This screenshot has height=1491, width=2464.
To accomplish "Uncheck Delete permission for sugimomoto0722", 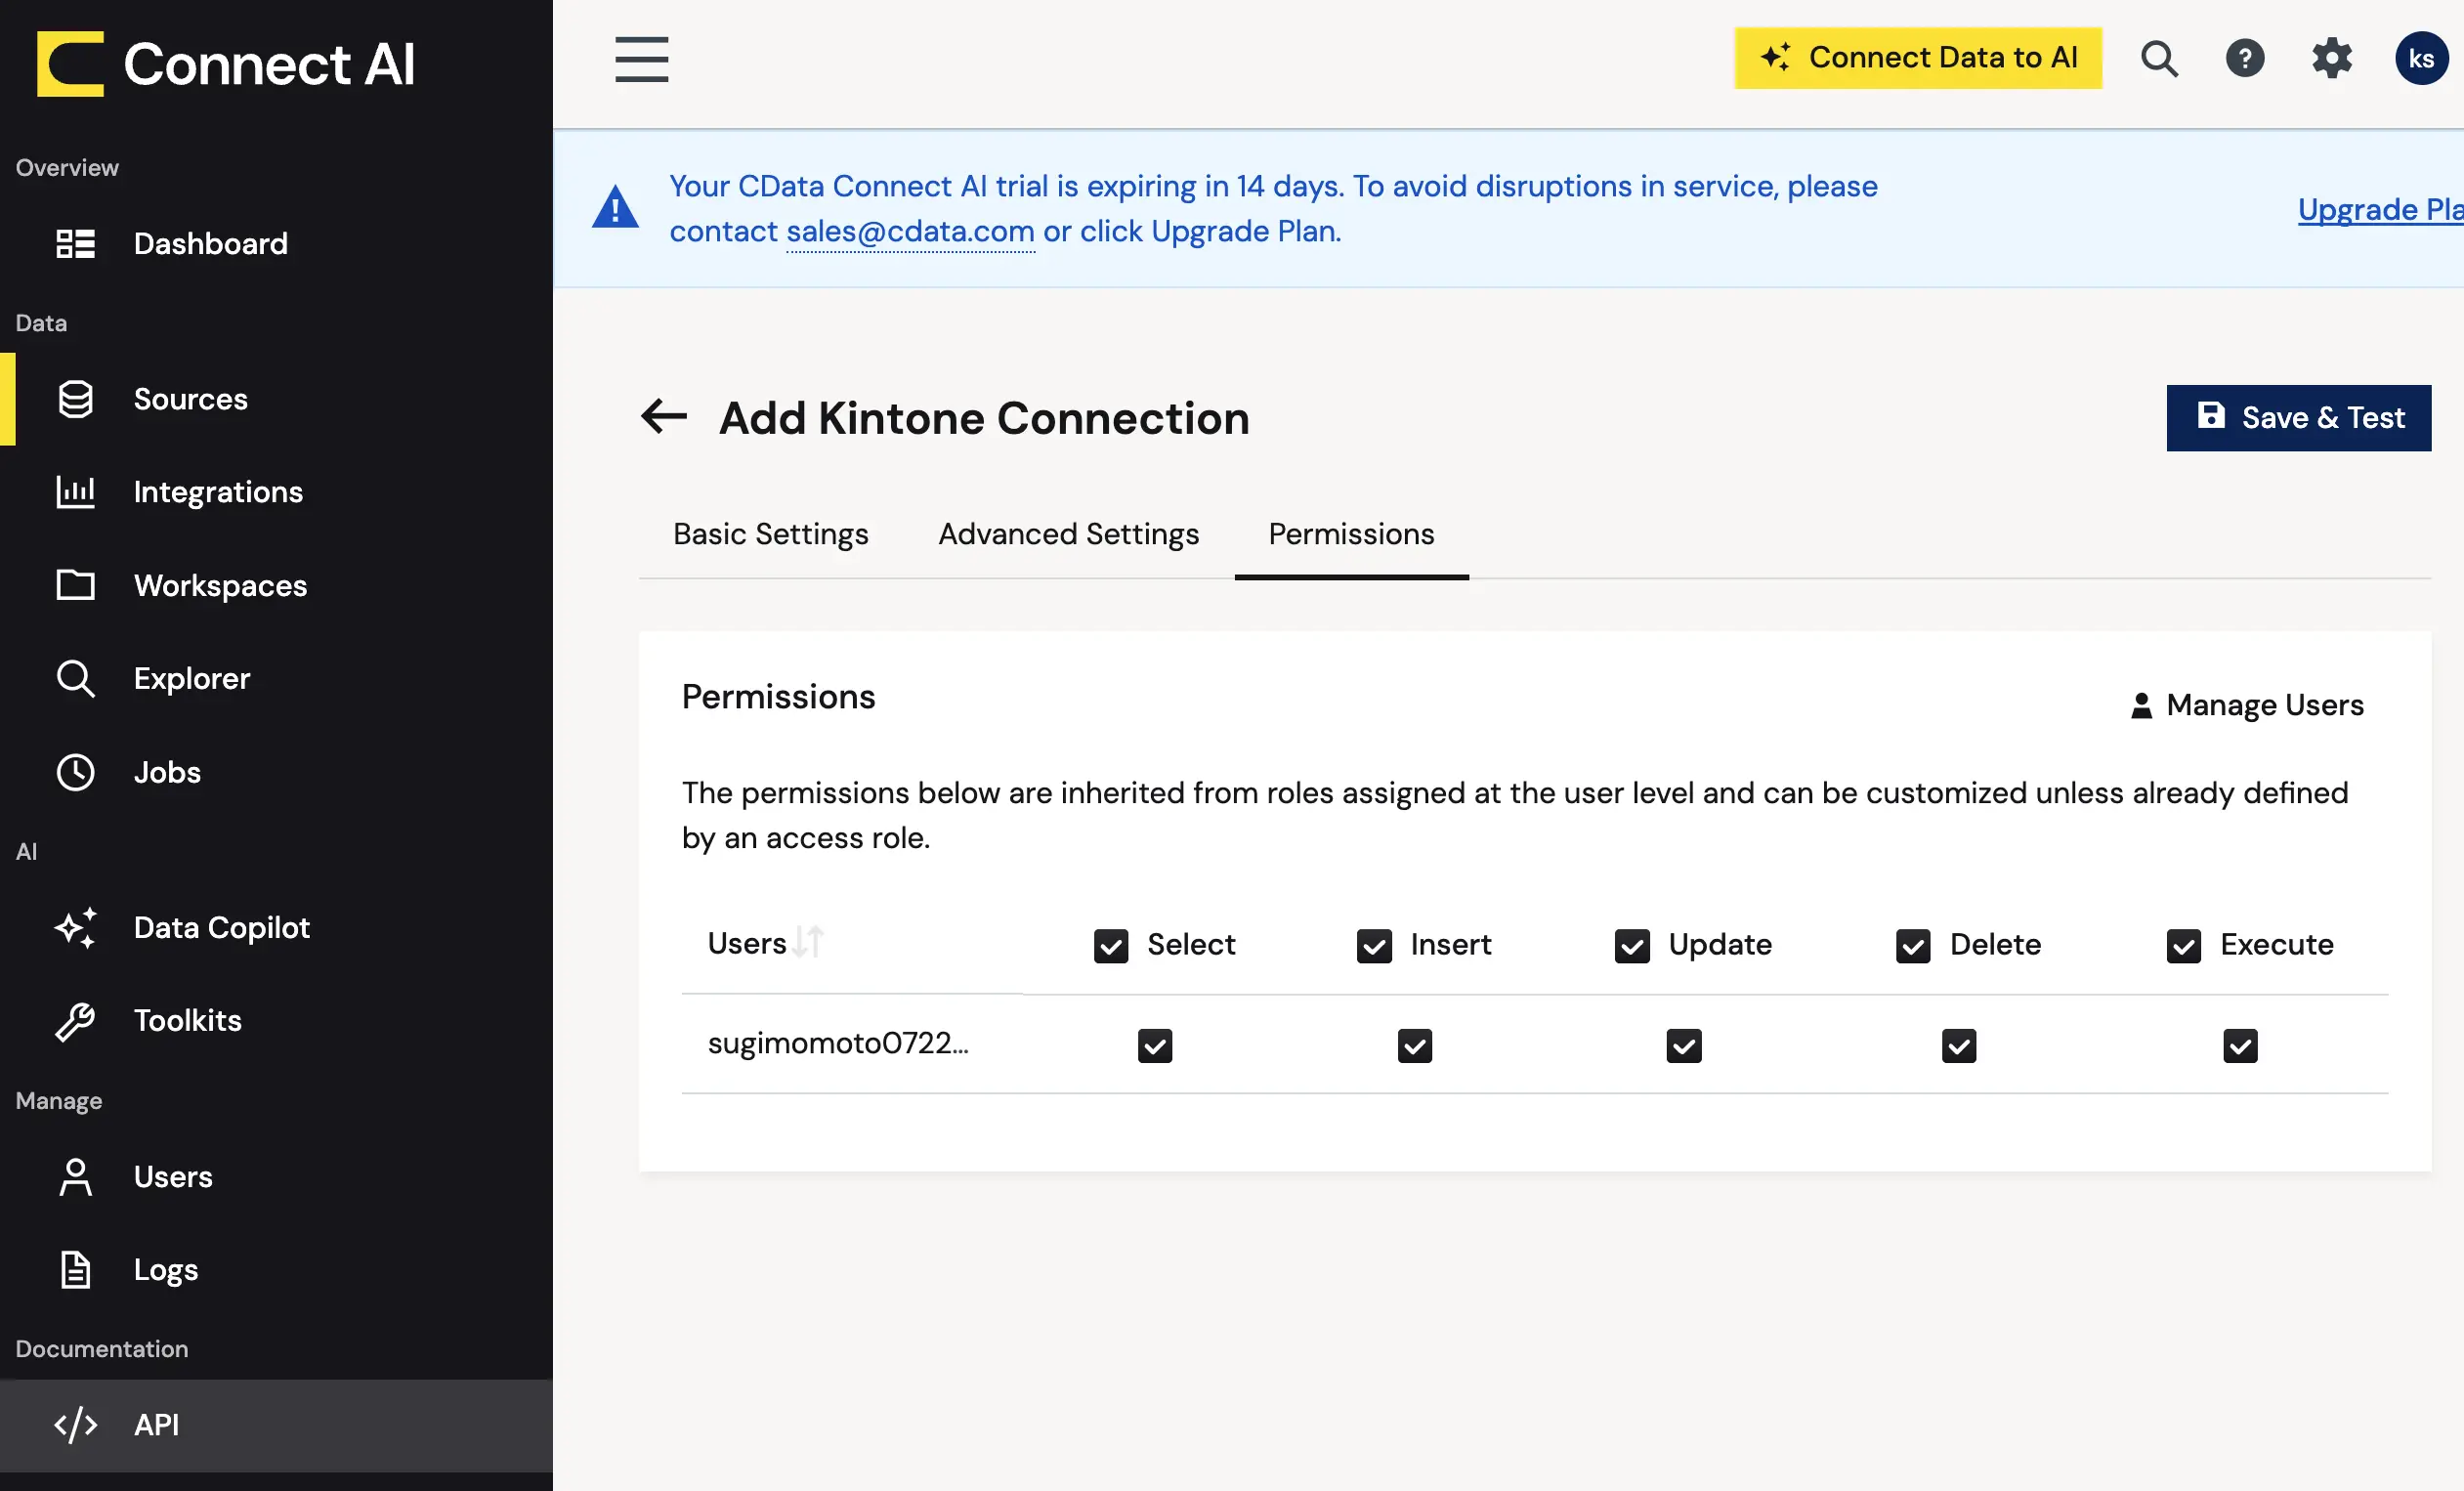I will pyautogui.click(x=1959, y=1046).
